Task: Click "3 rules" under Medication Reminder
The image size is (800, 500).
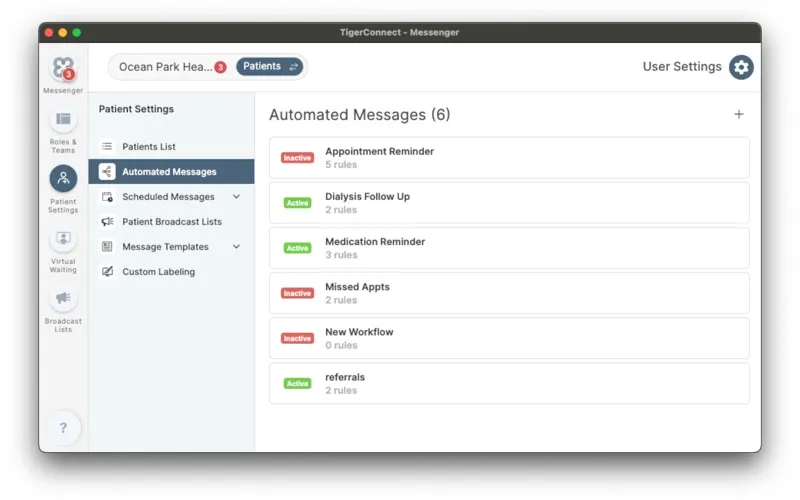Action: pos(341,255)
